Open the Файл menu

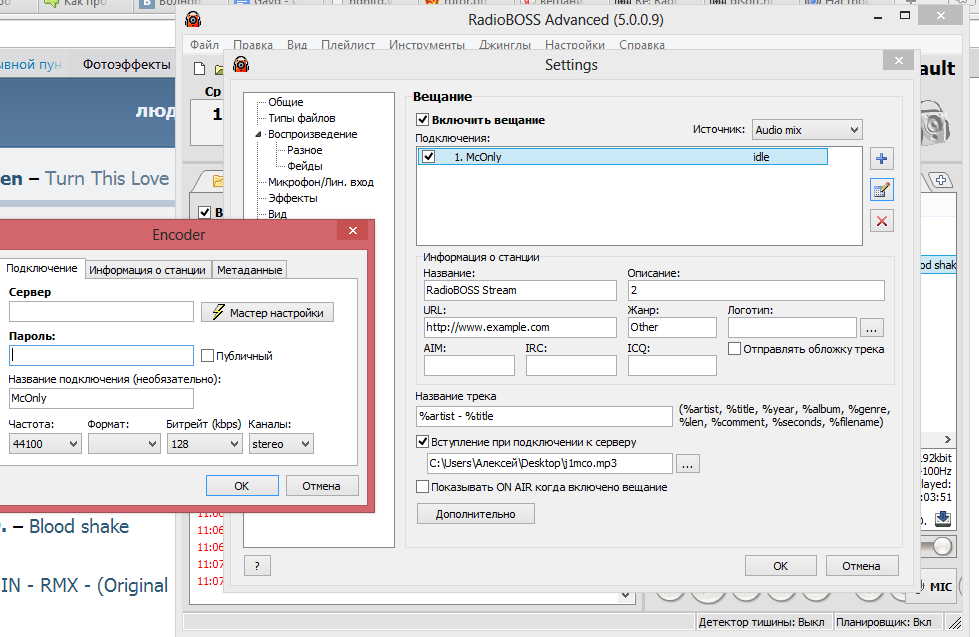[x=204, y=45]
